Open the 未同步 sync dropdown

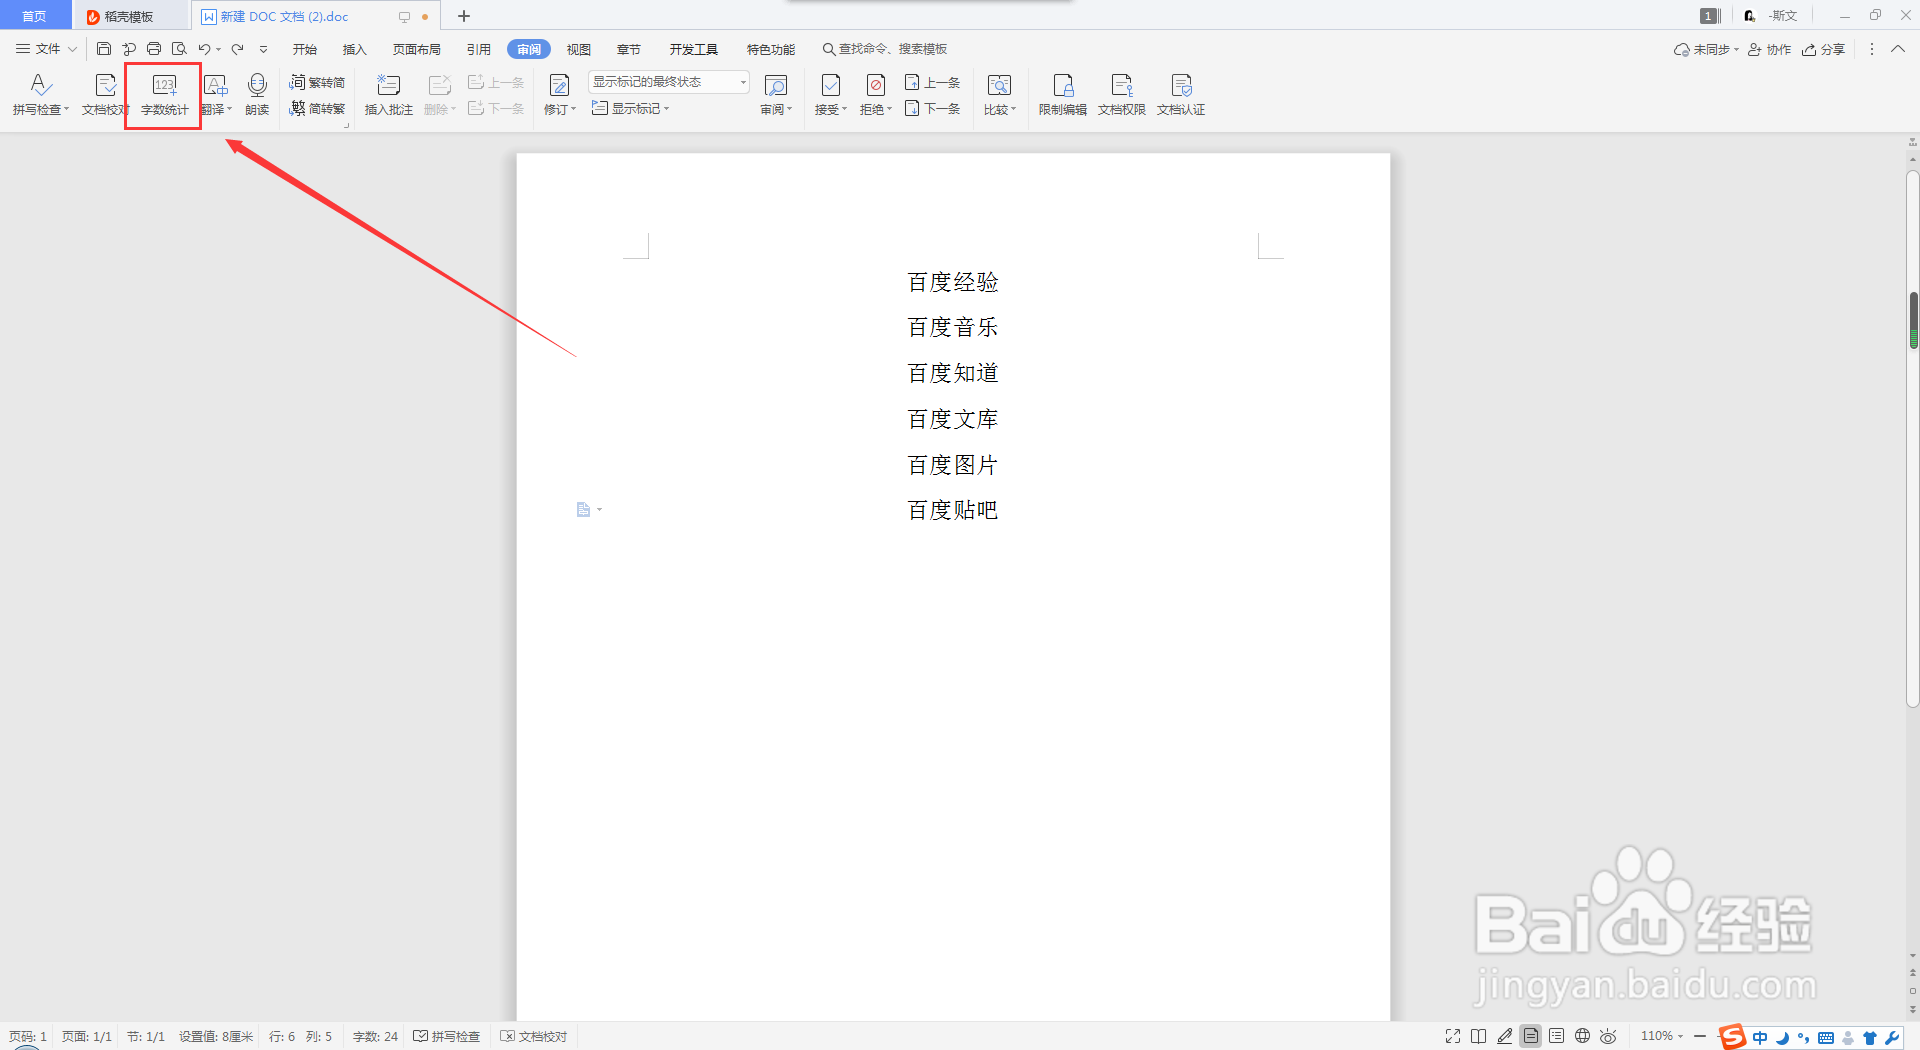[1706, 49]
